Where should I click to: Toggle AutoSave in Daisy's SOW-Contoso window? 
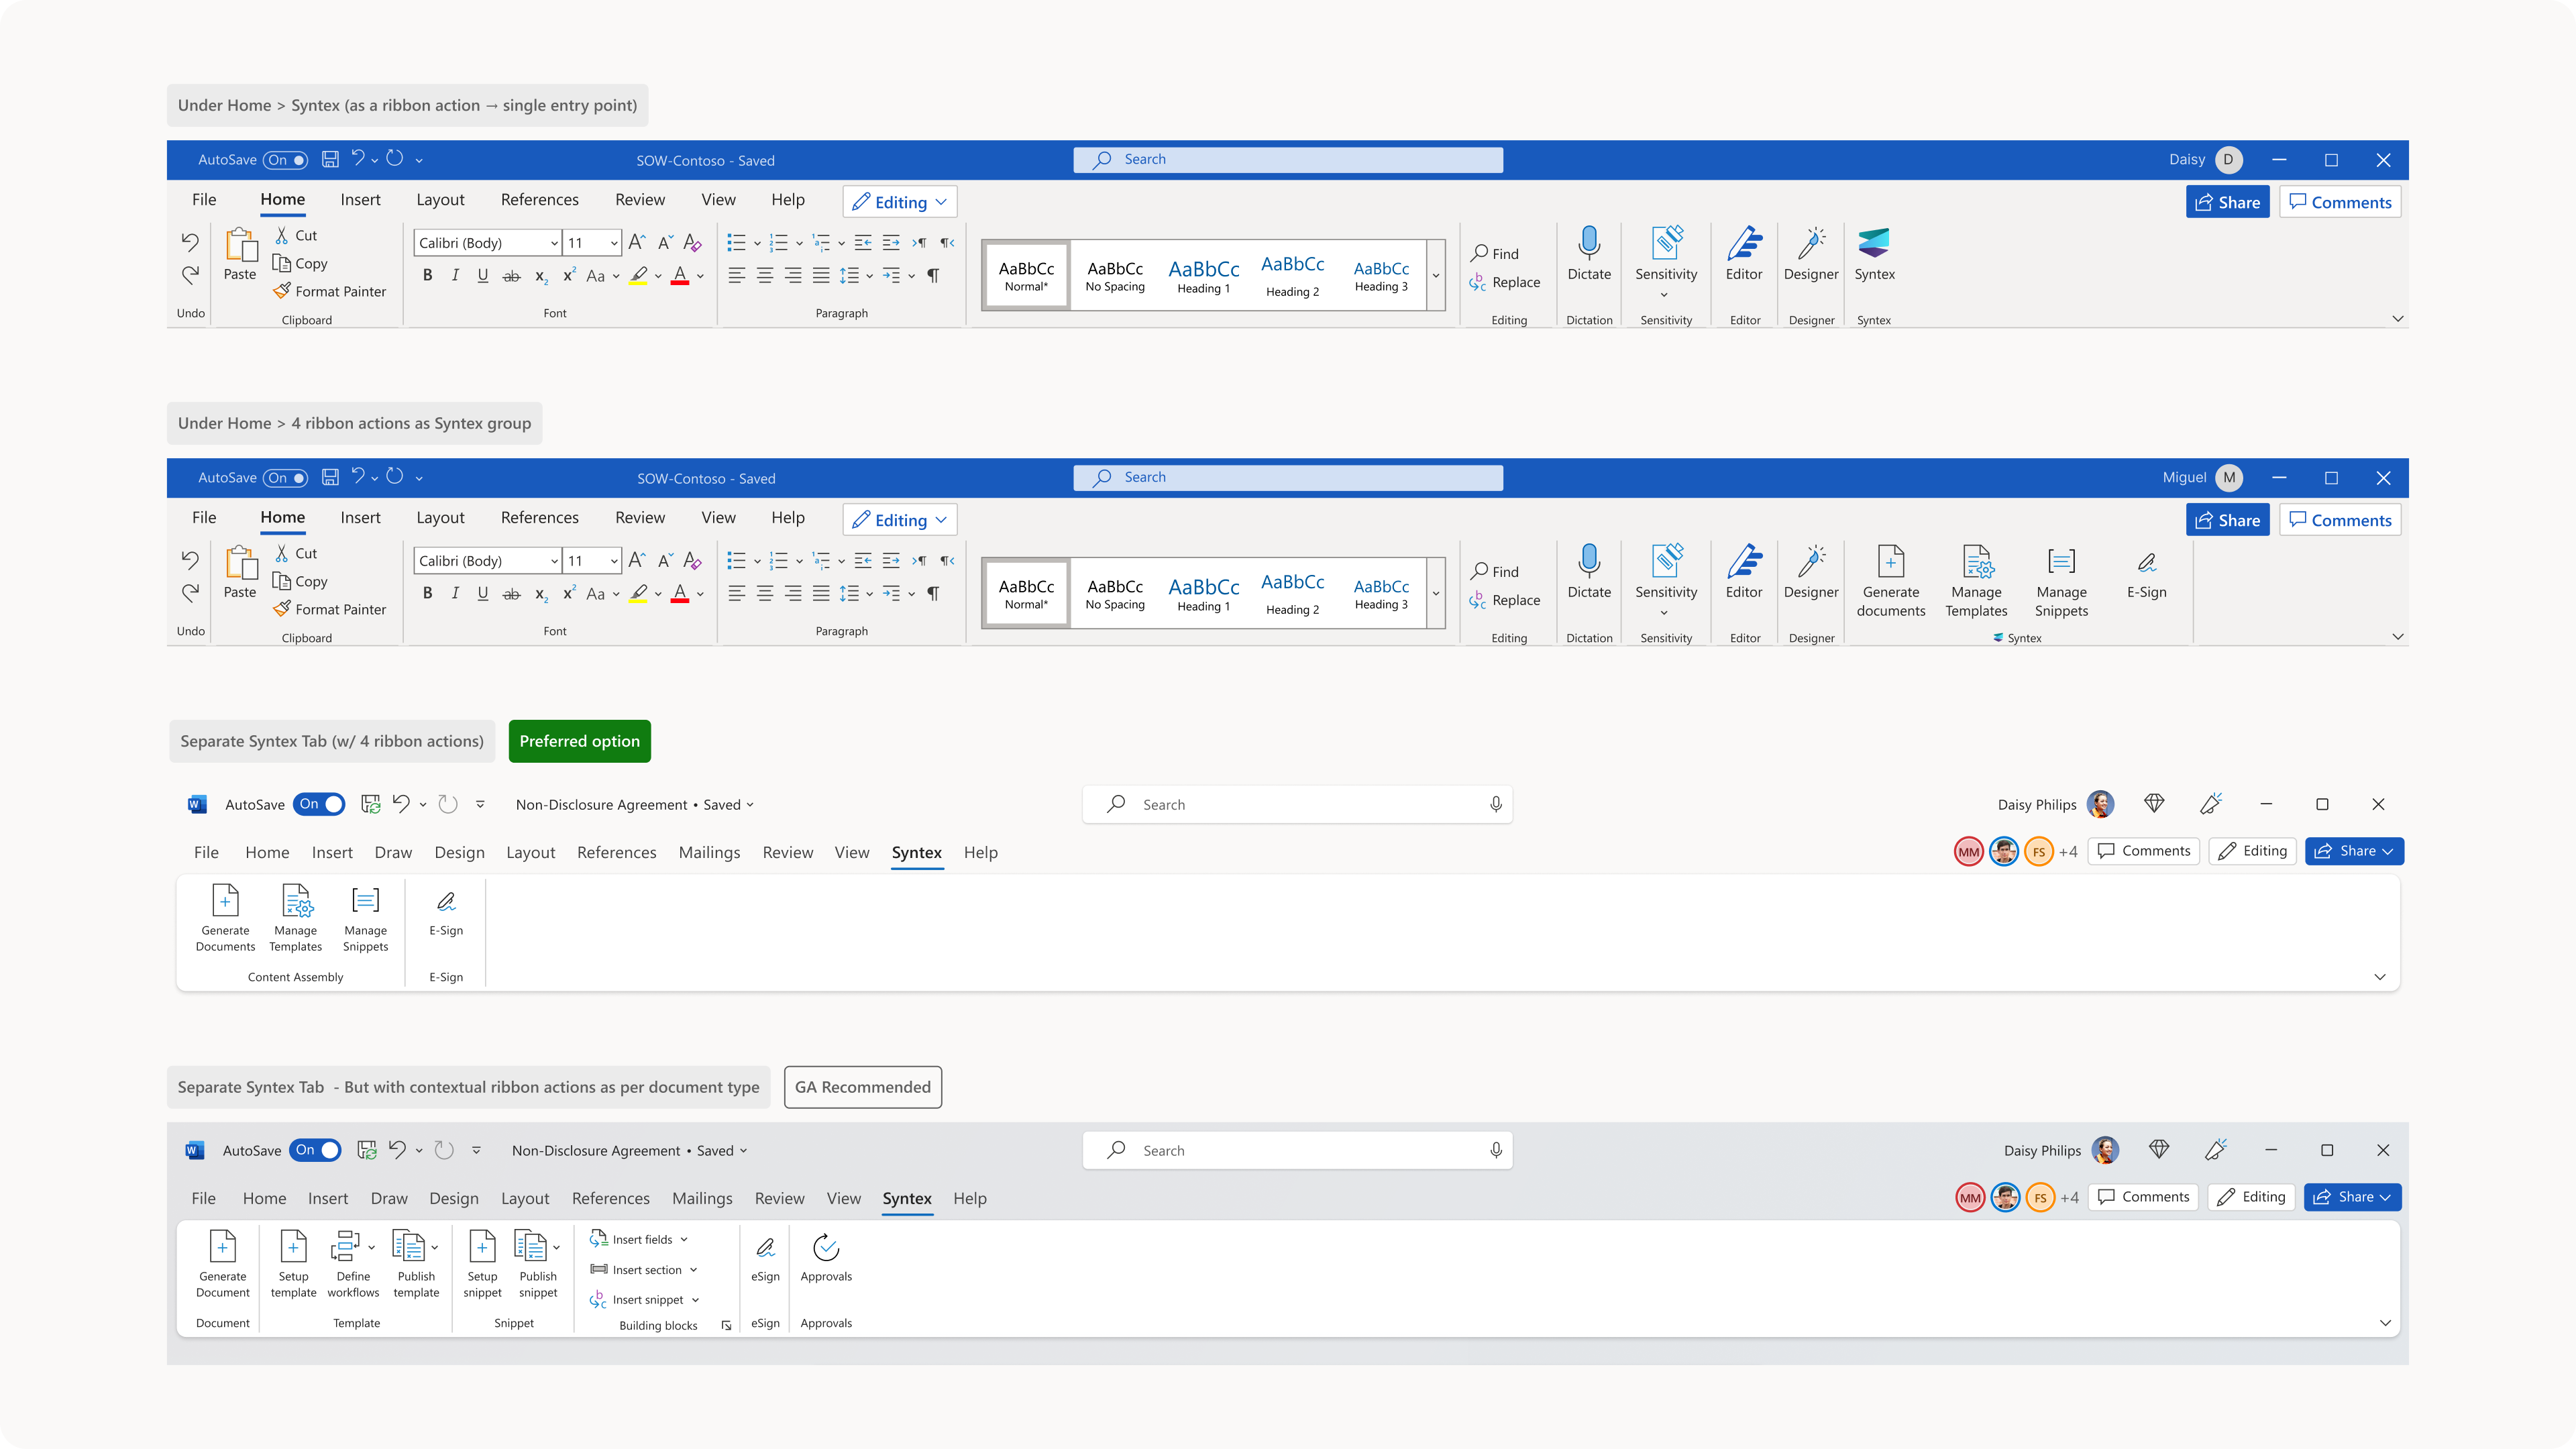click(285, 160)
